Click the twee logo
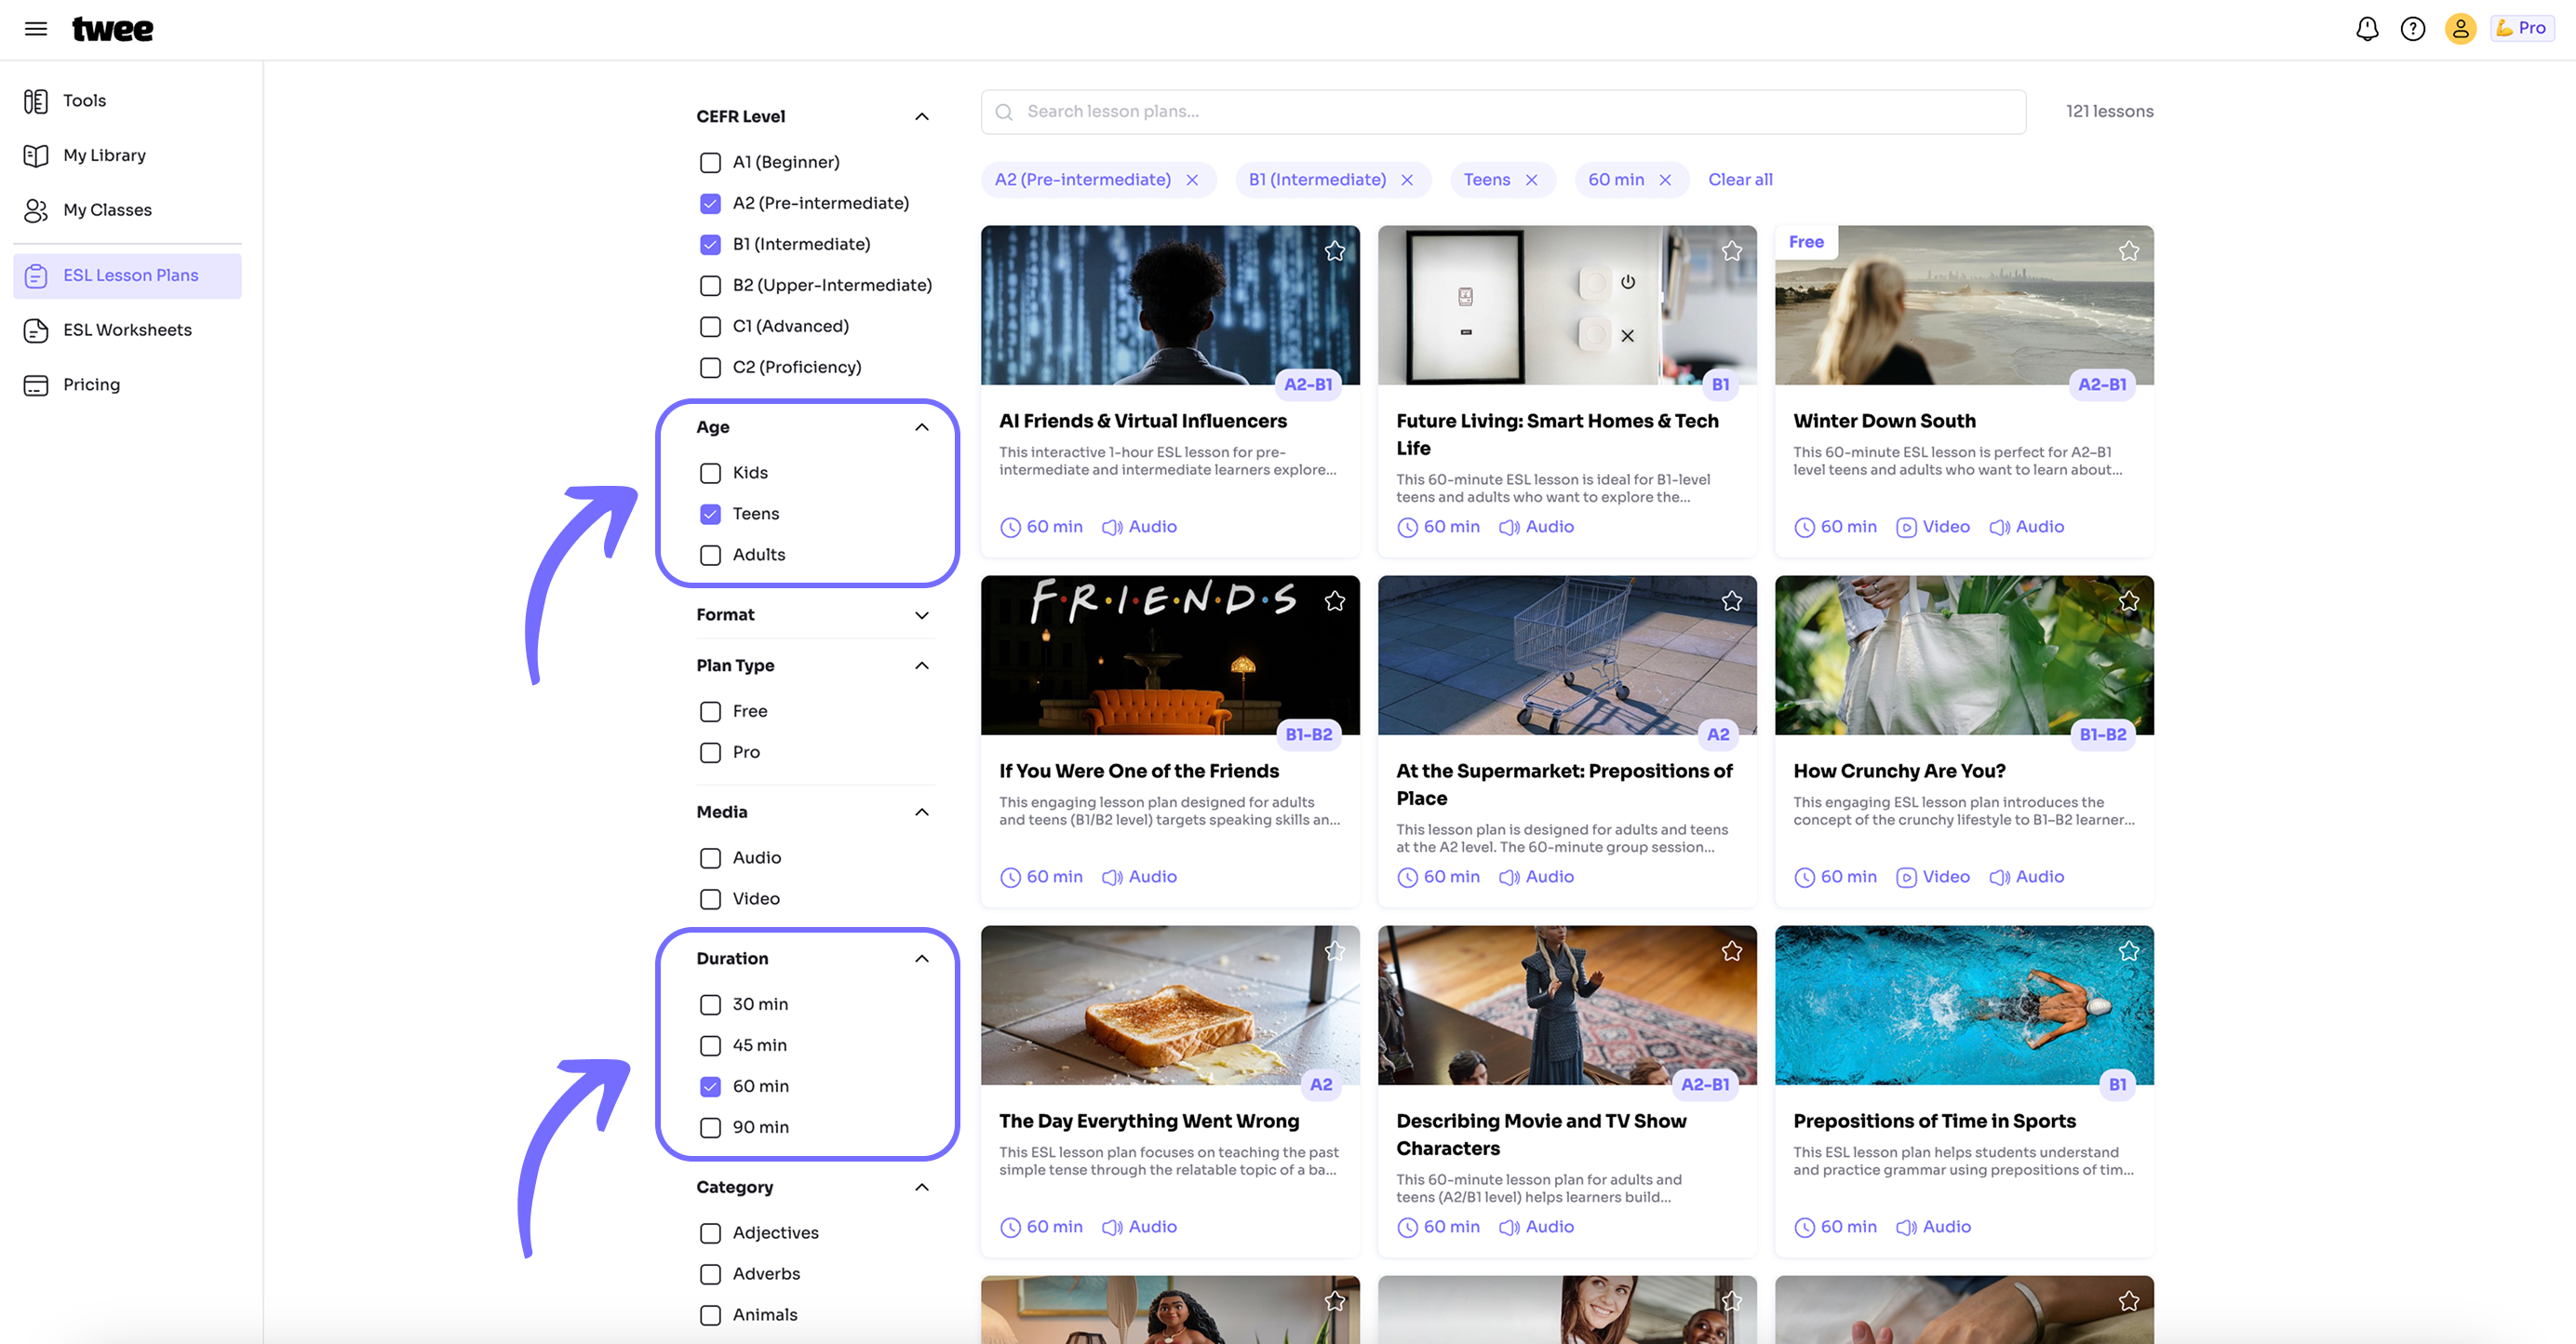 (113, 29)
